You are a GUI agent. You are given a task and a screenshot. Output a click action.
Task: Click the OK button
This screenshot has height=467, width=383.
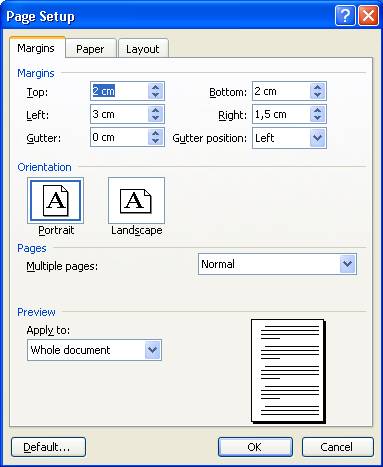click(x=255, y=447)
